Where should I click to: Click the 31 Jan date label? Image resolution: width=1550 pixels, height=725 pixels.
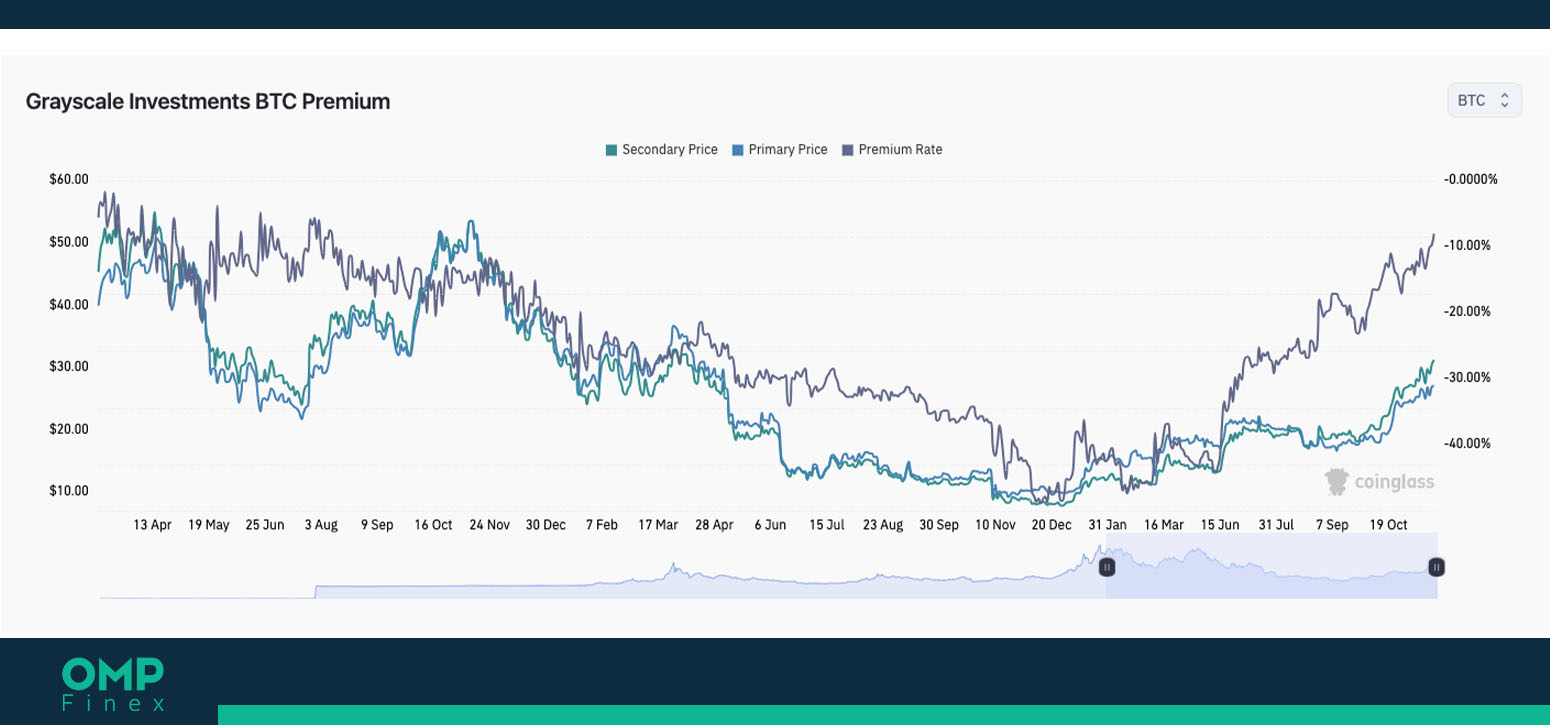tap(1107, 524)
